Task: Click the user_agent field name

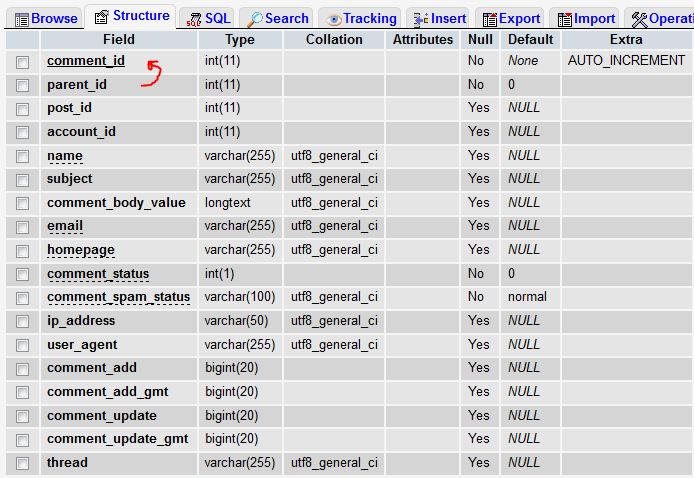Action: 82,345
